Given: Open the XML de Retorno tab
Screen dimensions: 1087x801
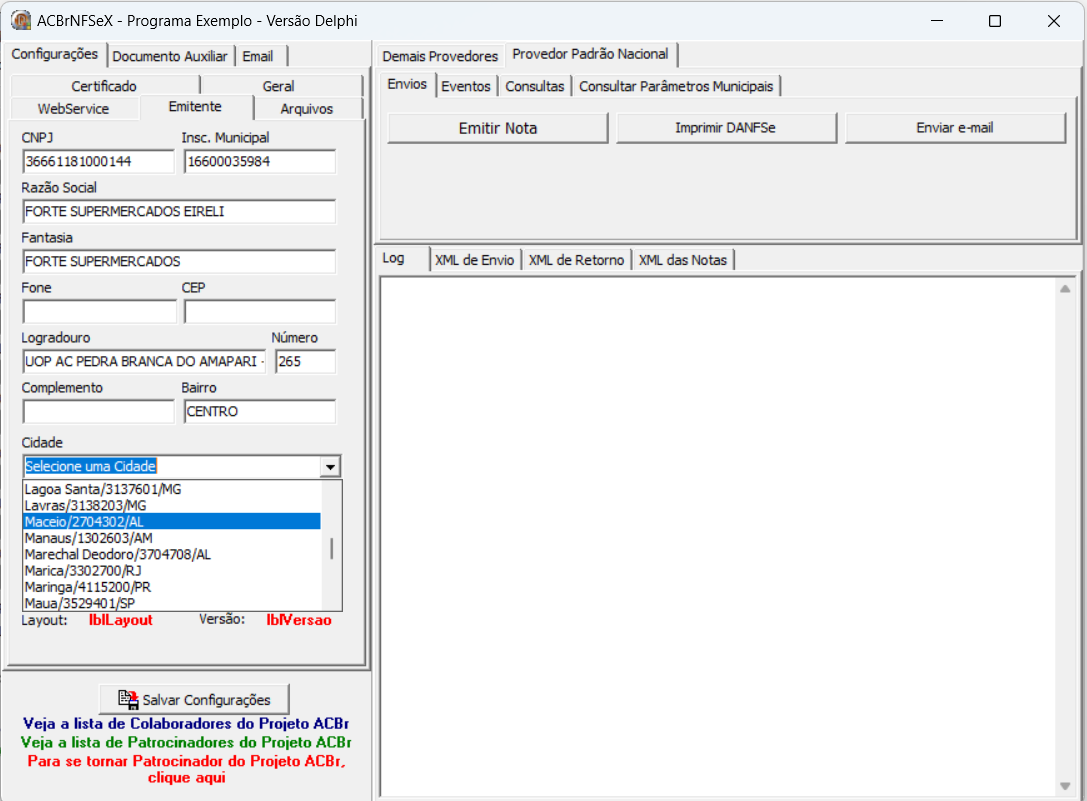Looking at the screenshot, I should pos(576,260).
